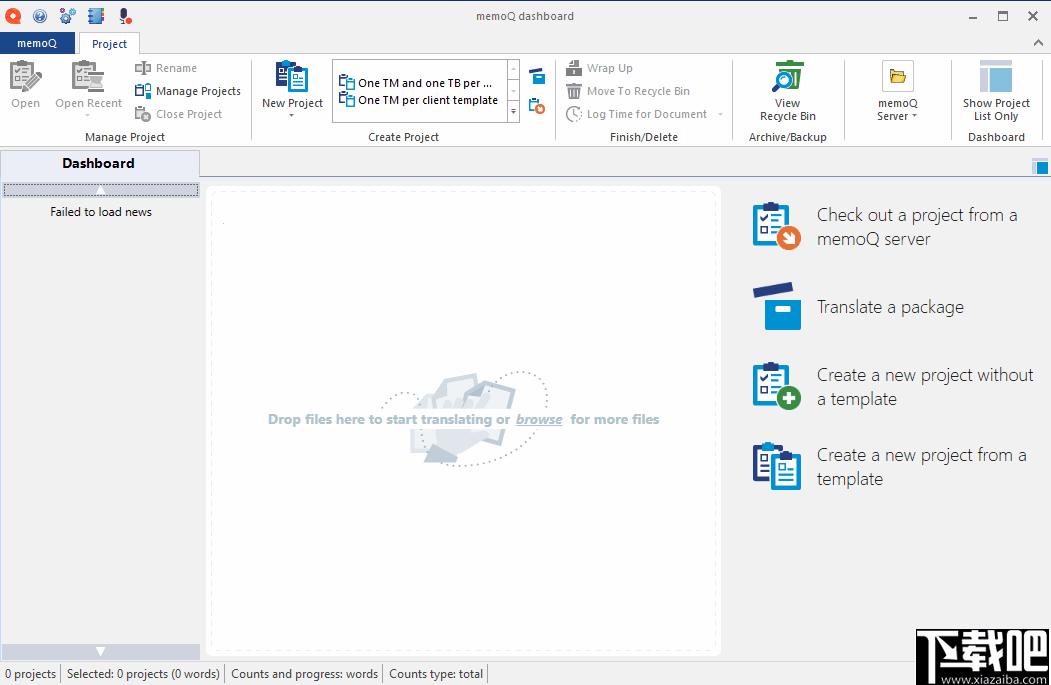1051x685 pixels.
Task: Open the help icon in quick access toolbar
Action: [40, 15]
